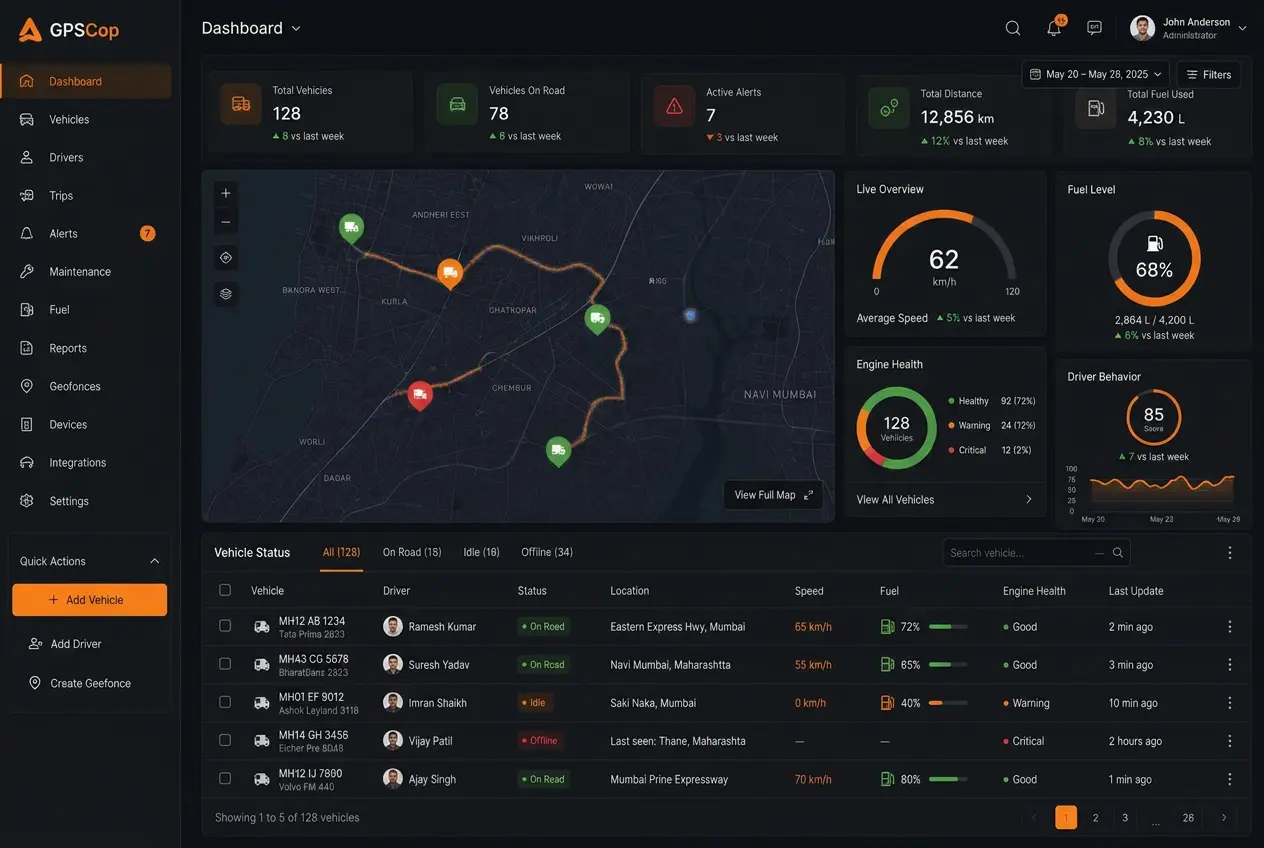Open Drivers in sidebar
Screen dimensions: 1264x848
86,158
